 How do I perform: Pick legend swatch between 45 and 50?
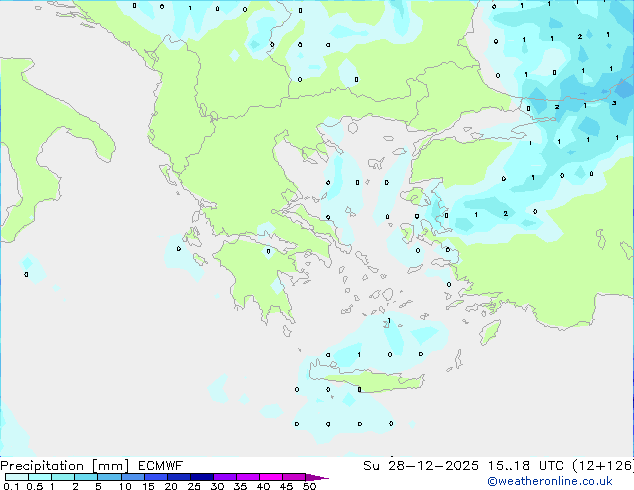[294, 477]
